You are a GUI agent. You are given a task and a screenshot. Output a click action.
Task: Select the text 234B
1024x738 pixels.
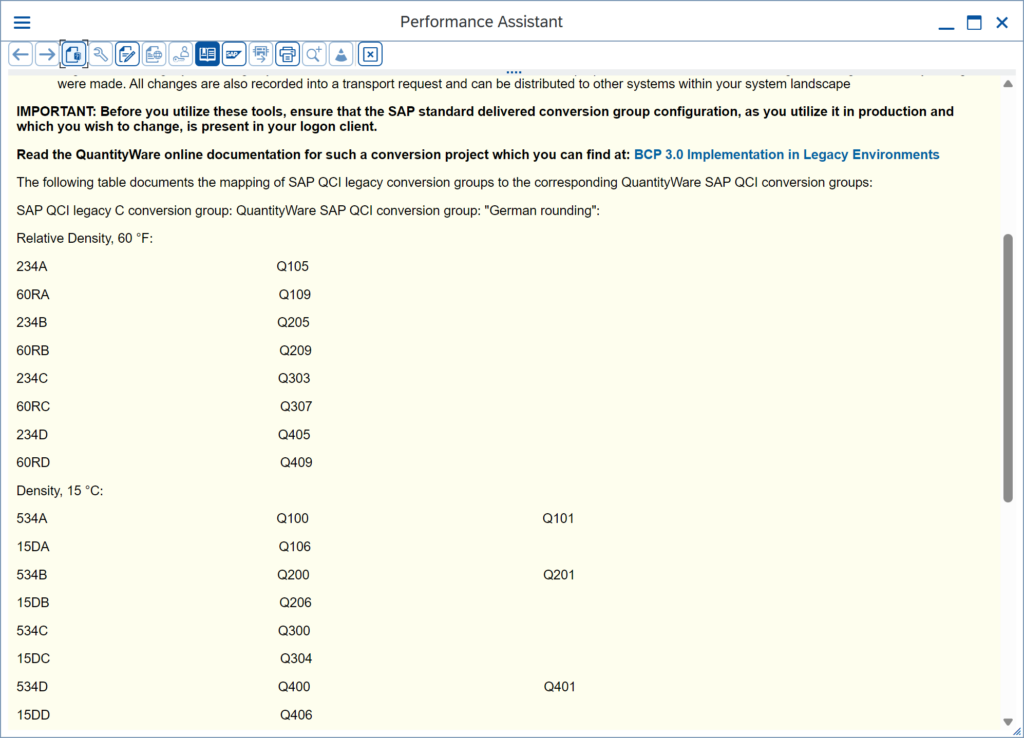[32, 323]
